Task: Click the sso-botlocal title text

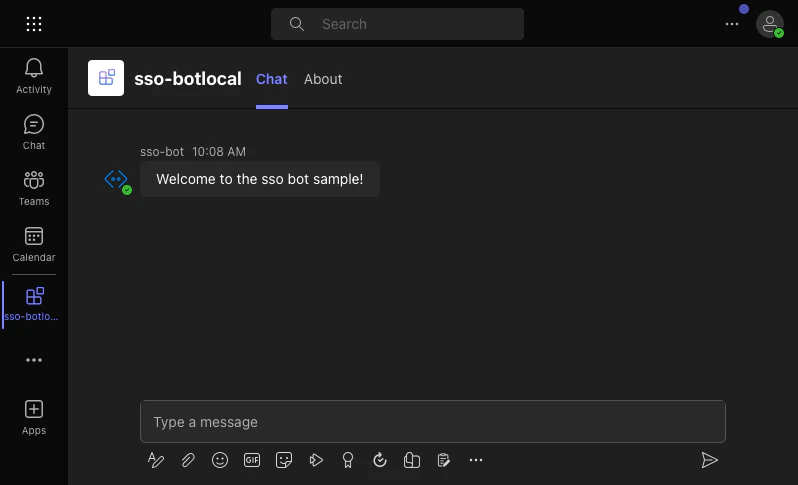Action: tap(188, 79)
